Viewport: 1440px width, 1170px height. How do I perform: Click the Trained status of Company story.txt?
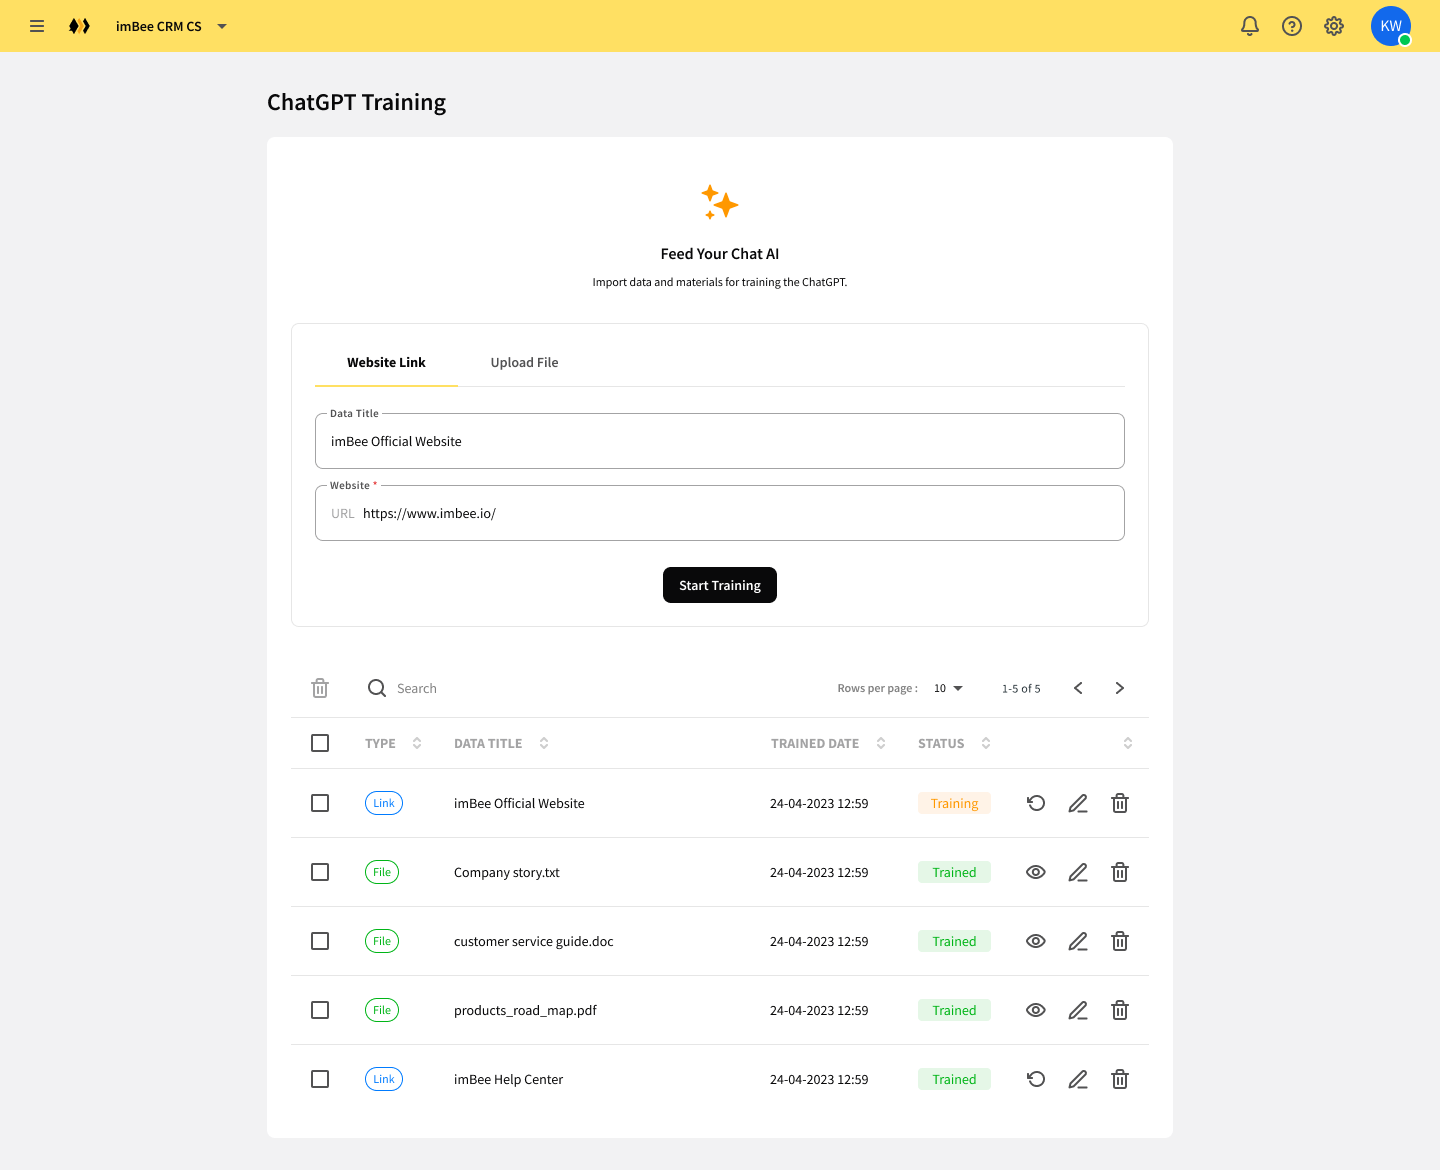tap(954, 872)
